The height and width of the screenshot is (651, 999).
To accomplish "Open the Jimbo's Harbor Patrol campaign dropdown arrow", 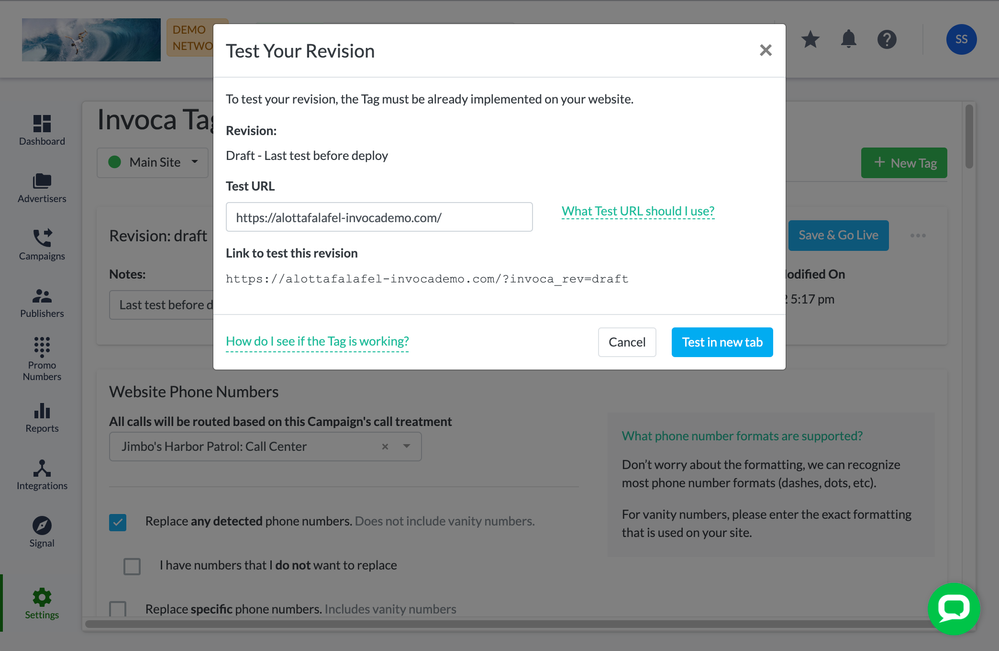I will click(406, 447).
